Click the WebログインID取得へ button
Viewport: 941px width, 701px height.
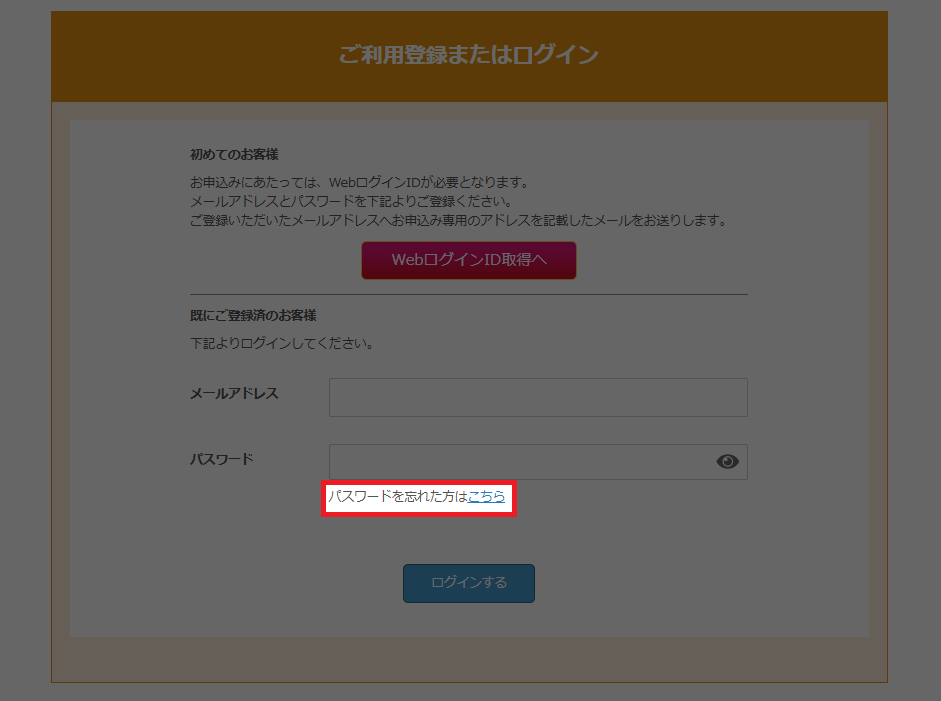click(468, 260)
